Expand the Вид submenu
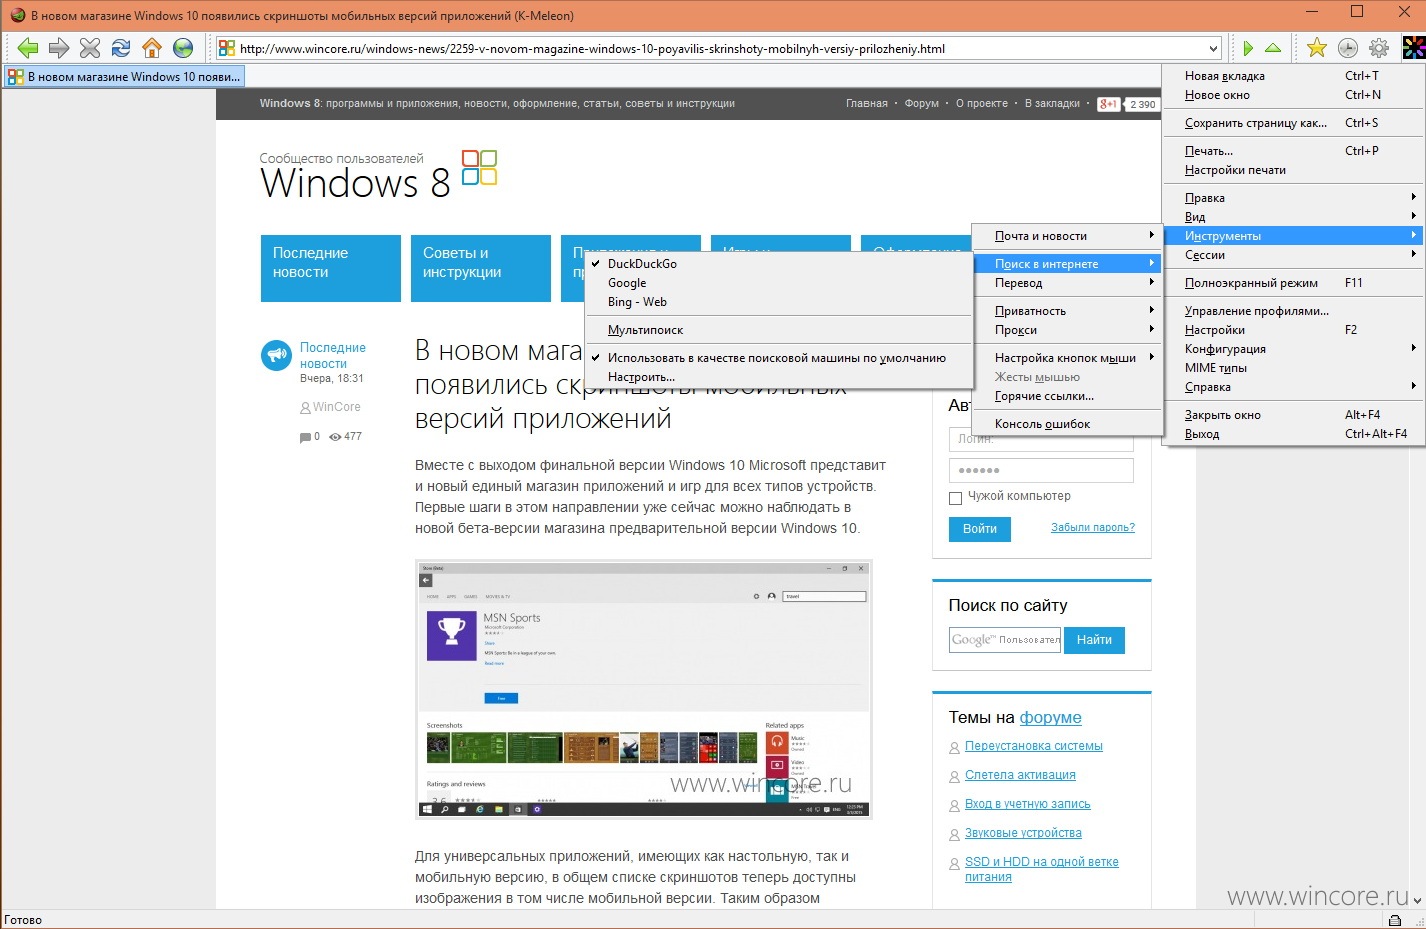 click(1294, 217)
